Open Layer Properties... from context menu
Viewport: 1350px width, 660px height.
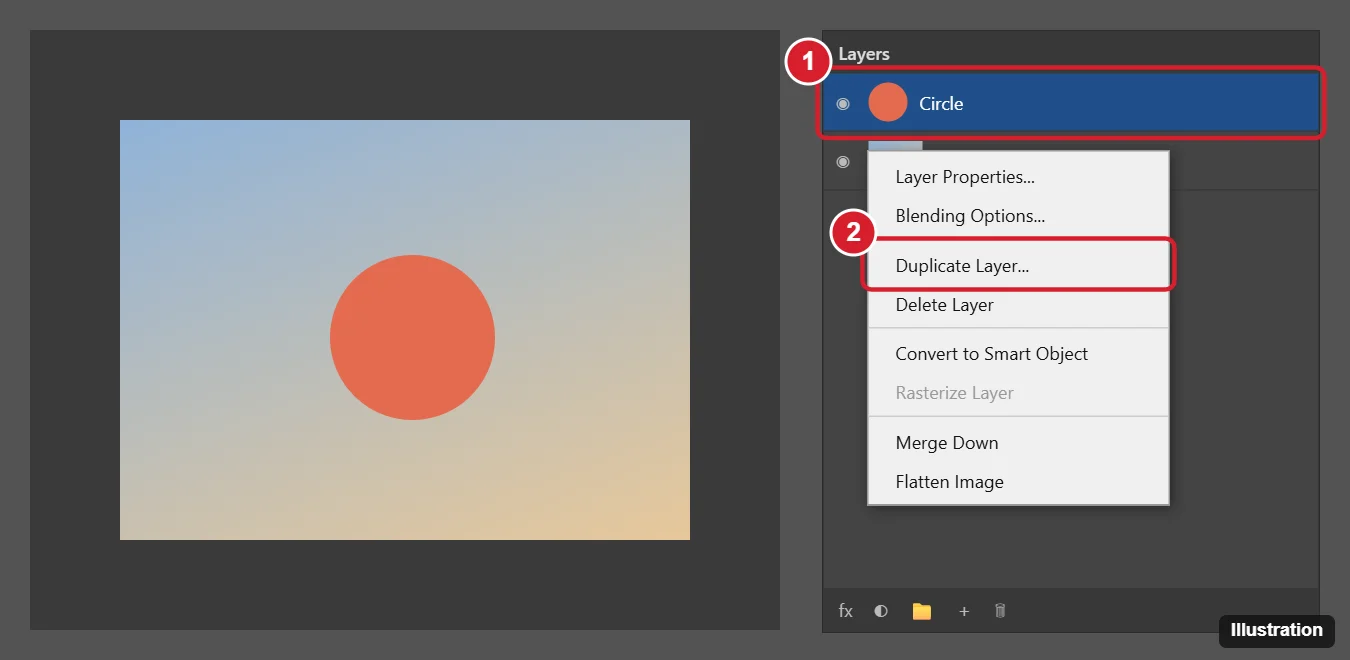pos(1018,177)
